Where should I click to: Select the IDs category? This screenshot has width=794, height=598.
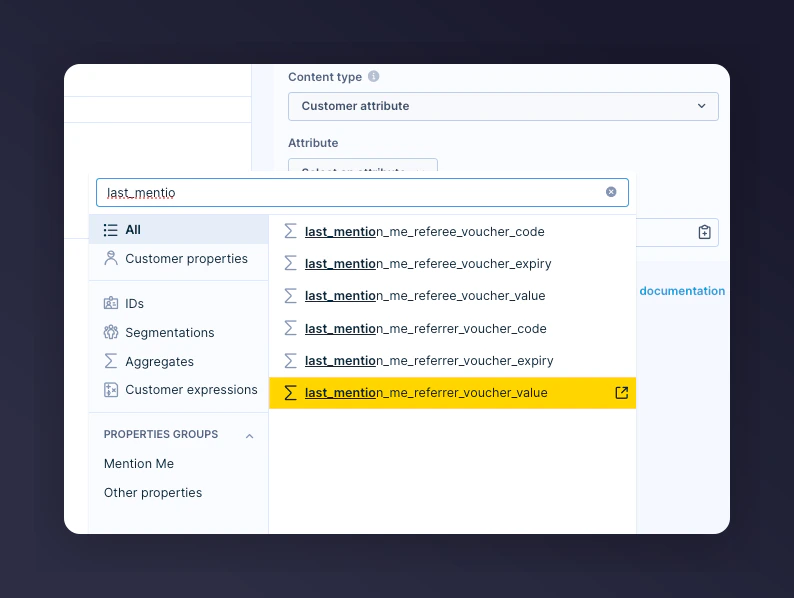179,303
